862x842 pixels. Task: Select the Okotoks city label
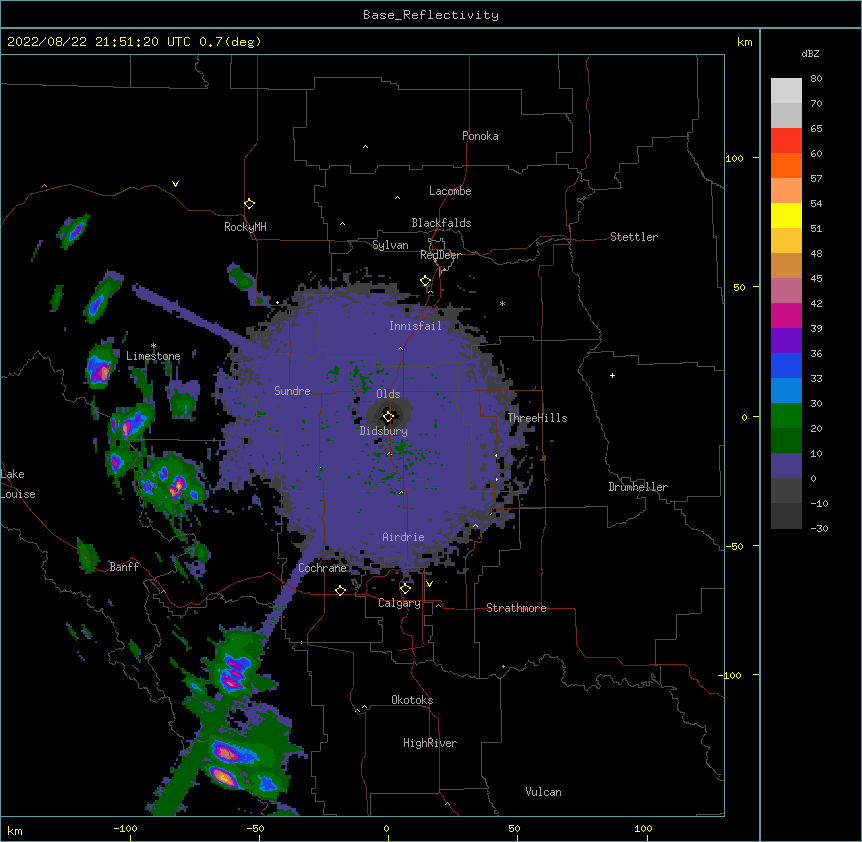(x=412, y=700)
